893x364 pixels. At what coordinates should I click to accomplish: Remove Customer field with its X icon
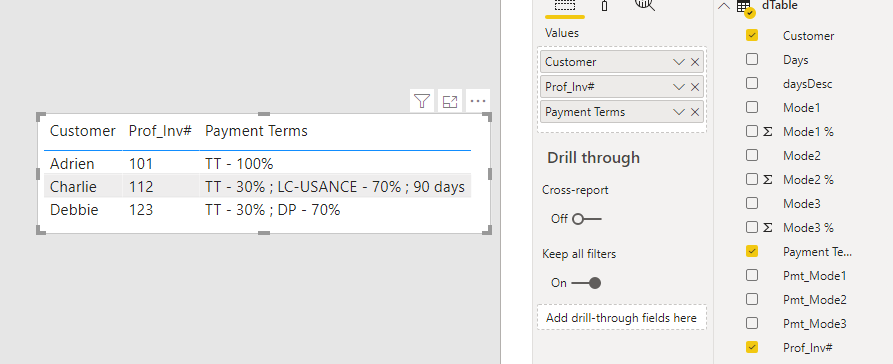(695, 62)
